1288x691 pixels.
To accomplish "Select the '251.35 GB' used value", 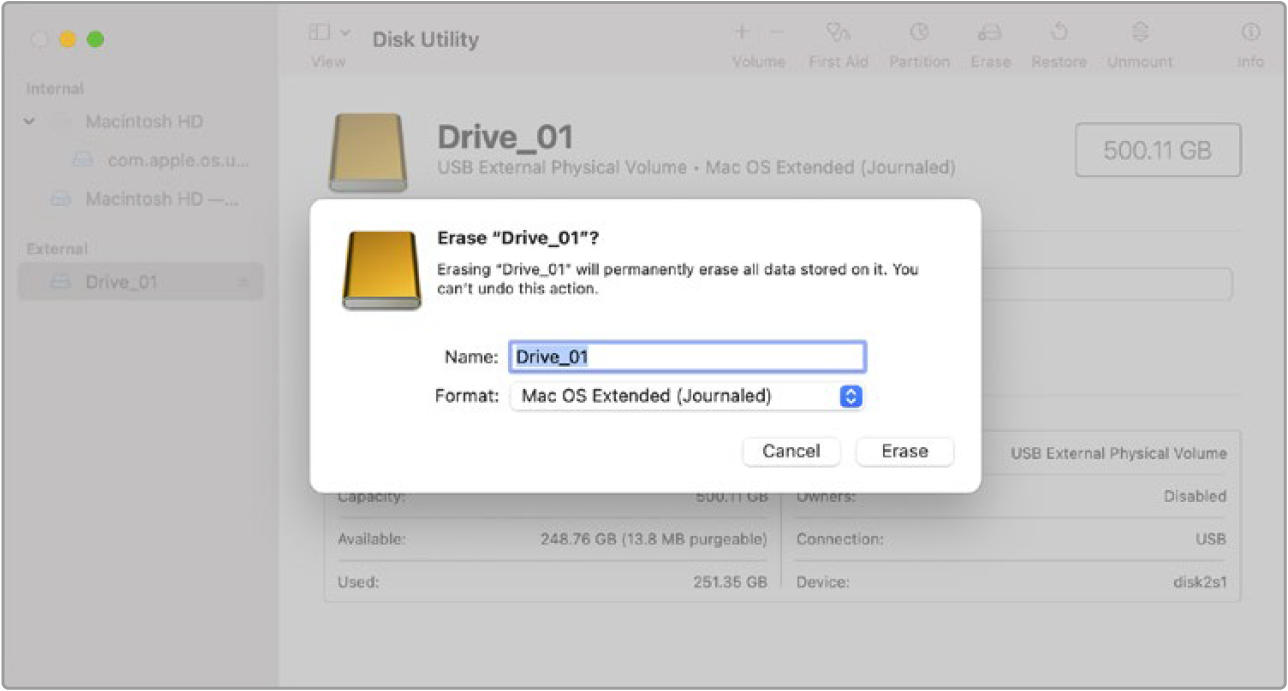I will coord(730,581).
